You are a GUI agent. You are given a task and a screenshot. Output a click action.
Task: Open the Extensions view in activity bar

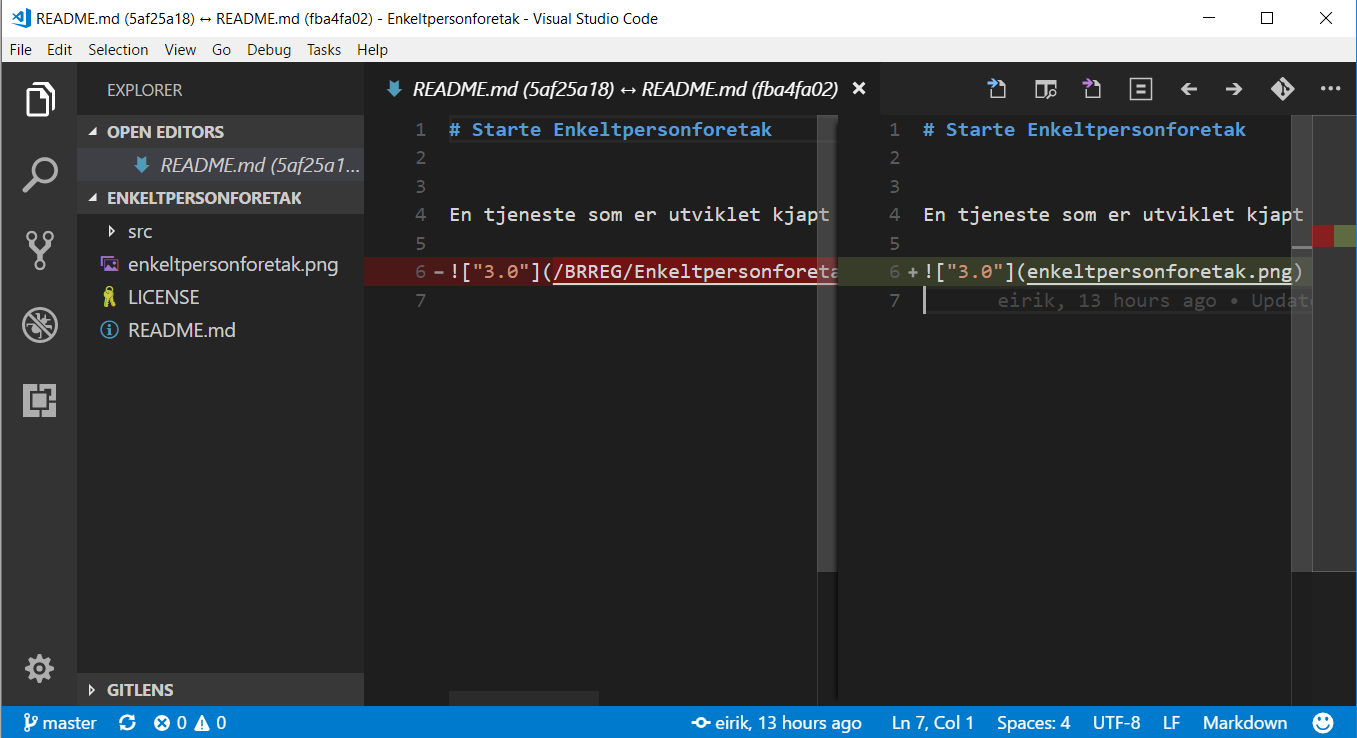40,400
